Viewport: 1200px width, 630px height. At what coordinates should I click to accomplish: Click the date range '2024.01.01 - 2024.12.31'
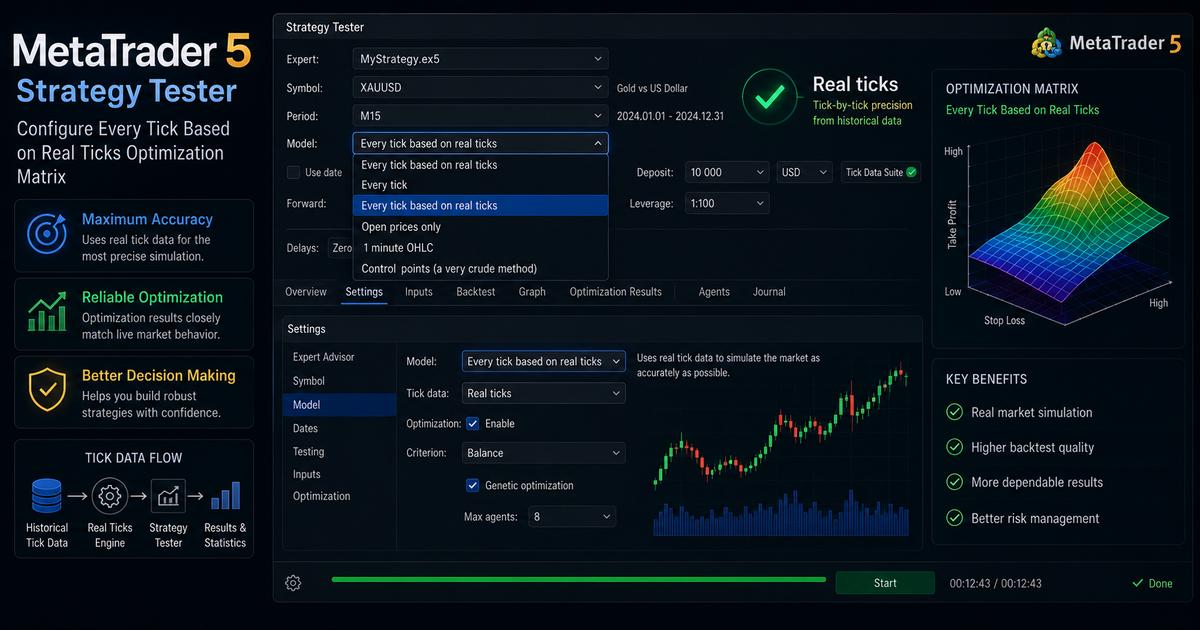point(671,116)
